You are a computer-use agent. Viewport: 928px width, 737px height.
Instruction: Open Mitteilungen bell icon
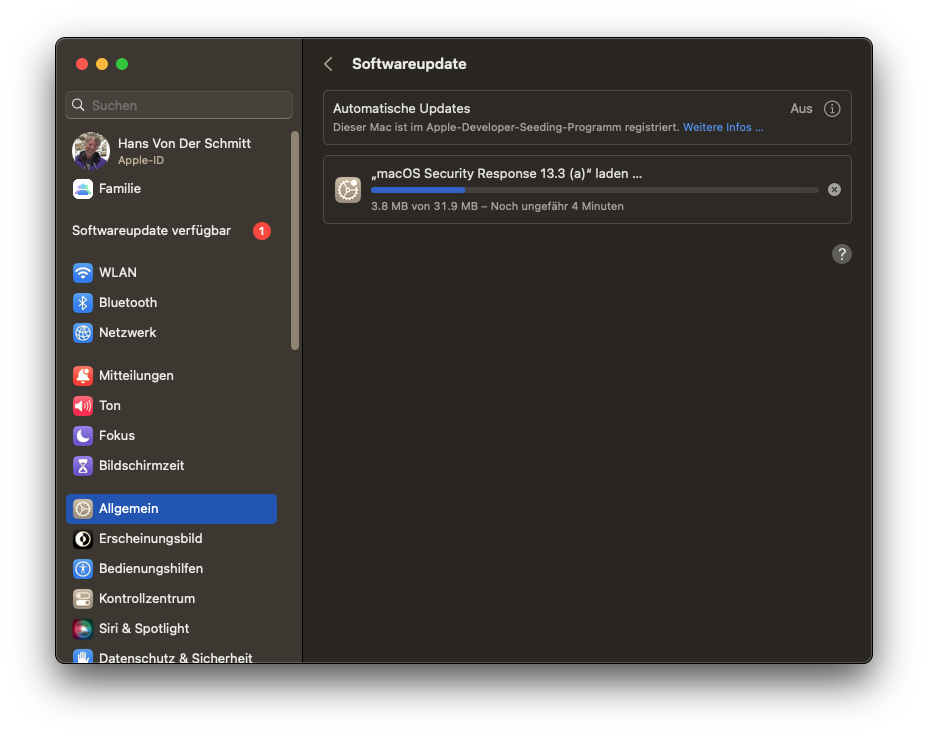pyautogui.click(x=83, y=376)
